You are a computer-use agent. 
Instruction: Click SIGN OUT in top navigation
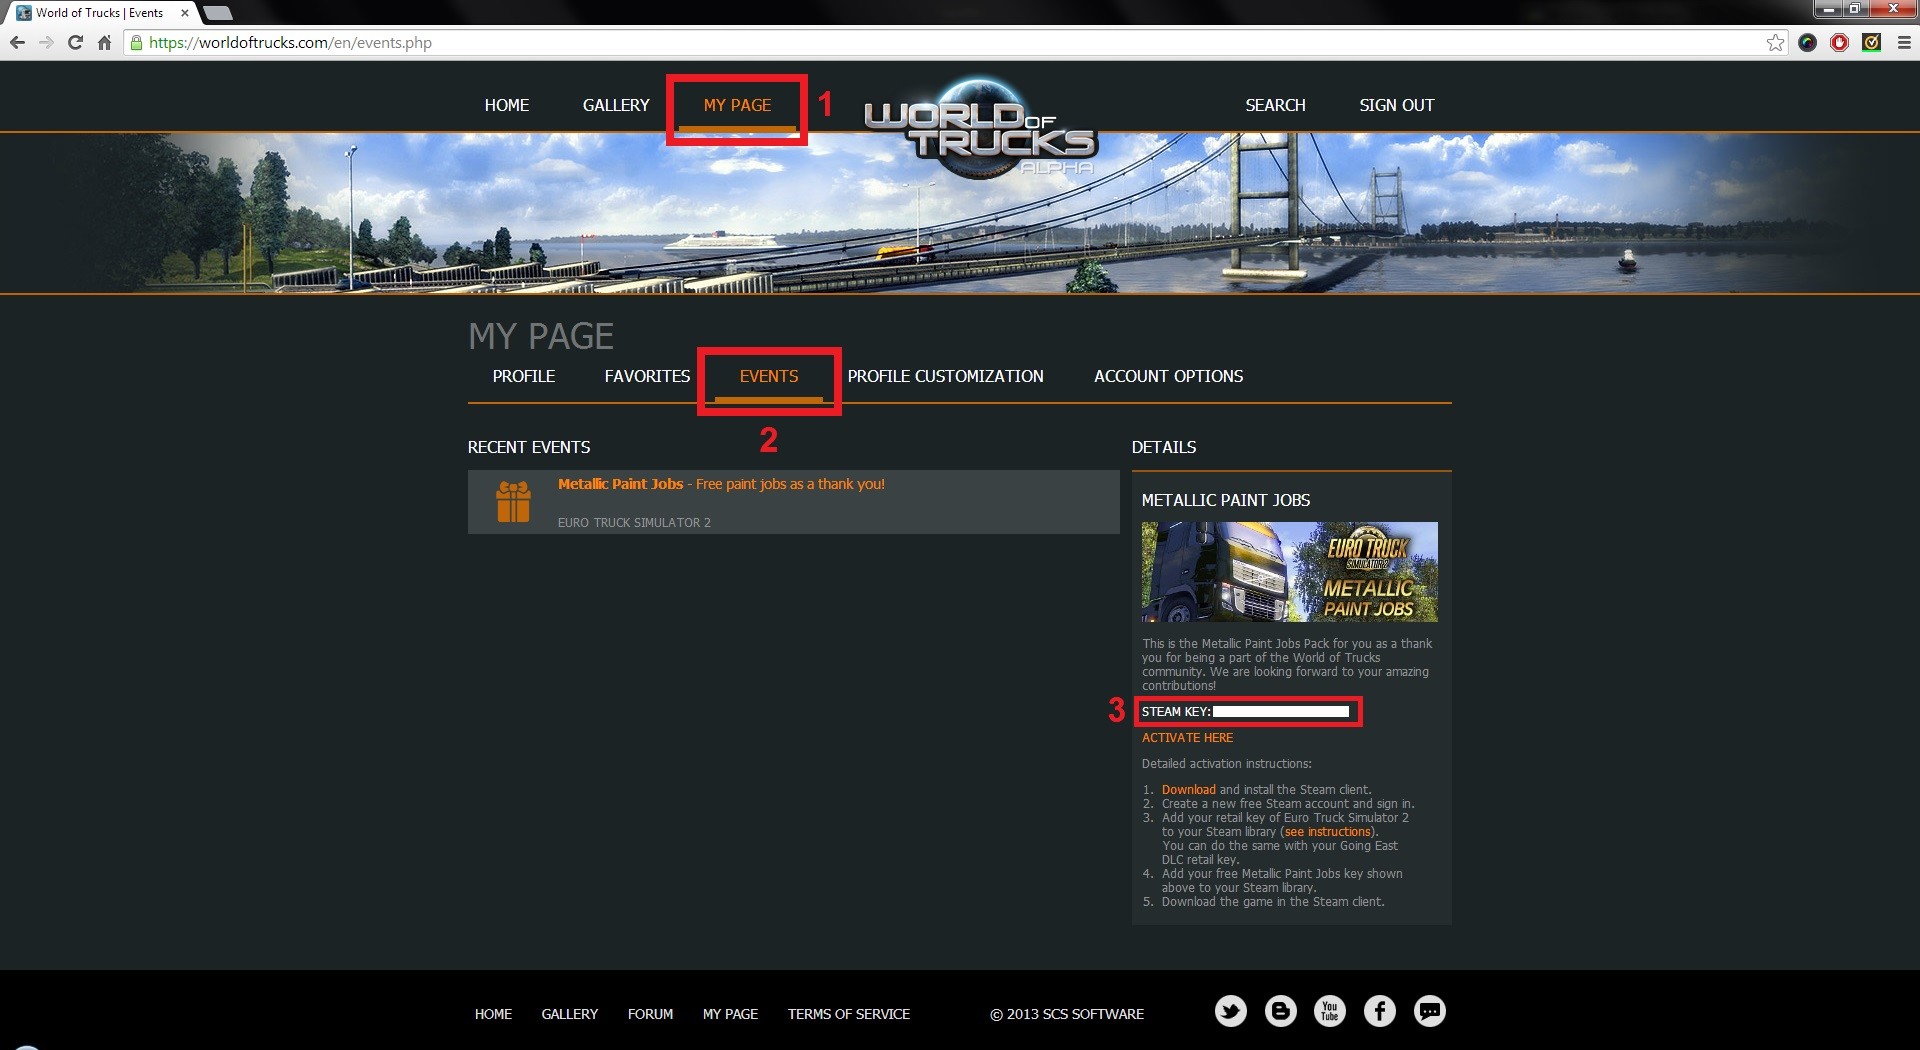(1396, 105)
